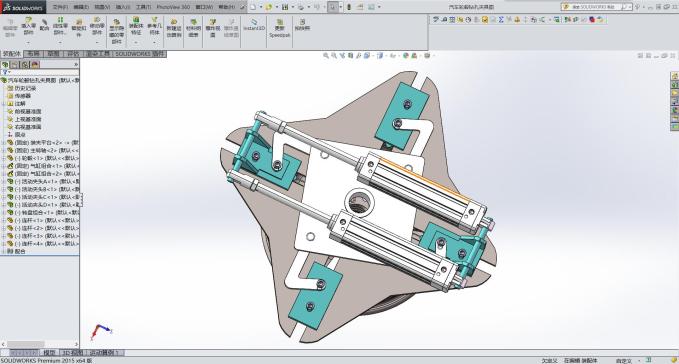Open the 编辑(E) menu

point(81,7)
